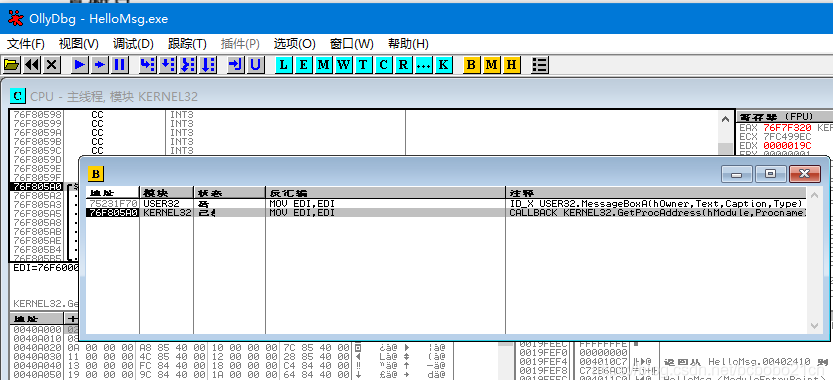Open the 跟踪(T) menu
This screenshot has width=833, height=388.
click(x=187, y=44)
